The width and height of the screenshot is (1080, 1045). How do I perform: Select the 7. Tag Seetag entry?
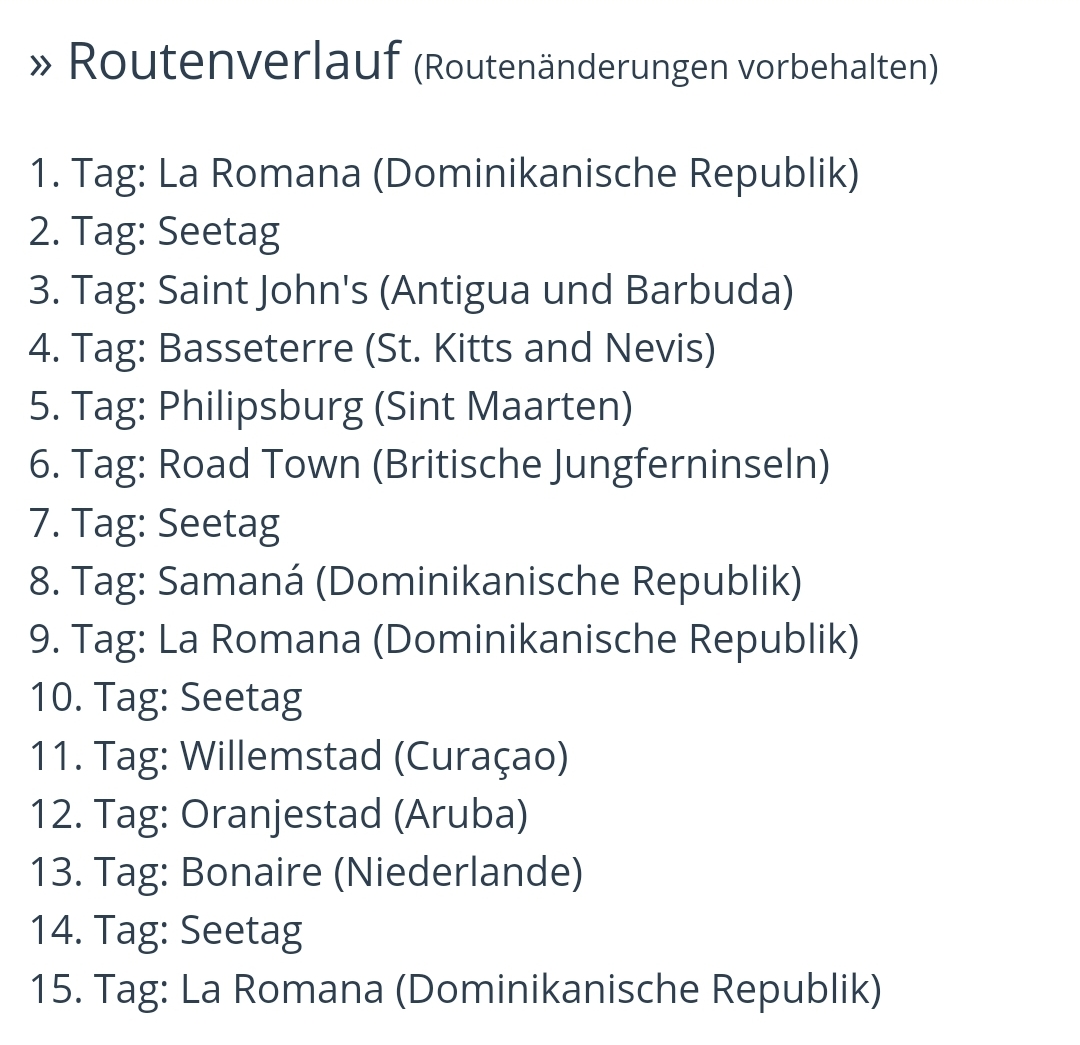154,523
